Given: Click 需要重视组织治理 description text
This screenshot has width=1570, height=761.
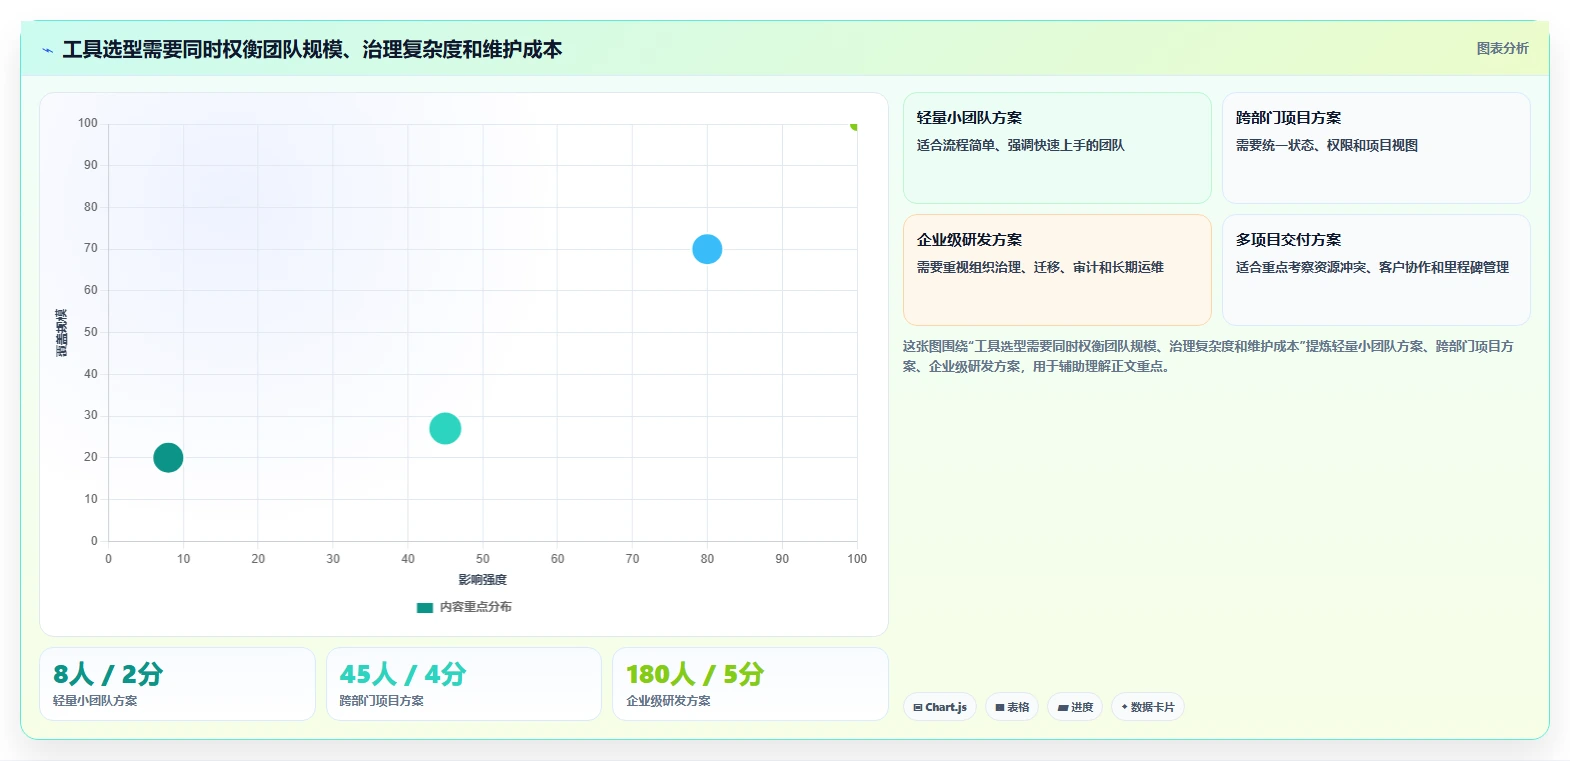Looking at the screenshot, I should tap(1040, 267).
